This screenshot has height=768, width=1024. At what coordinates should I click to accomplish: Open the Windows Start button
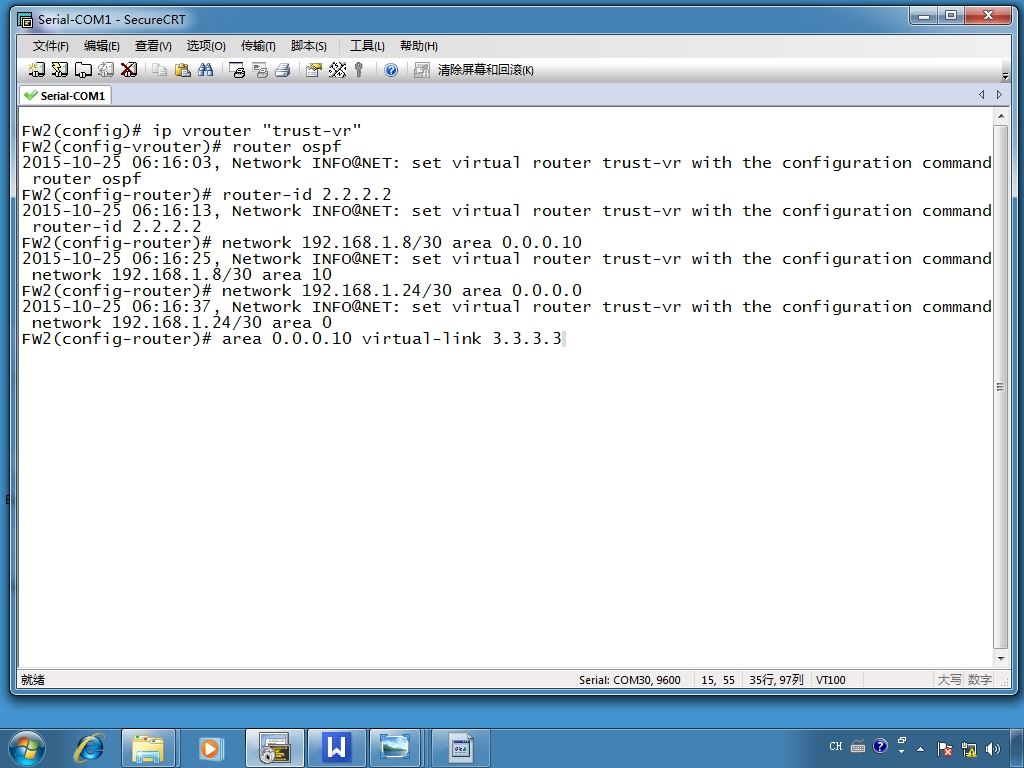click(27, 748)
